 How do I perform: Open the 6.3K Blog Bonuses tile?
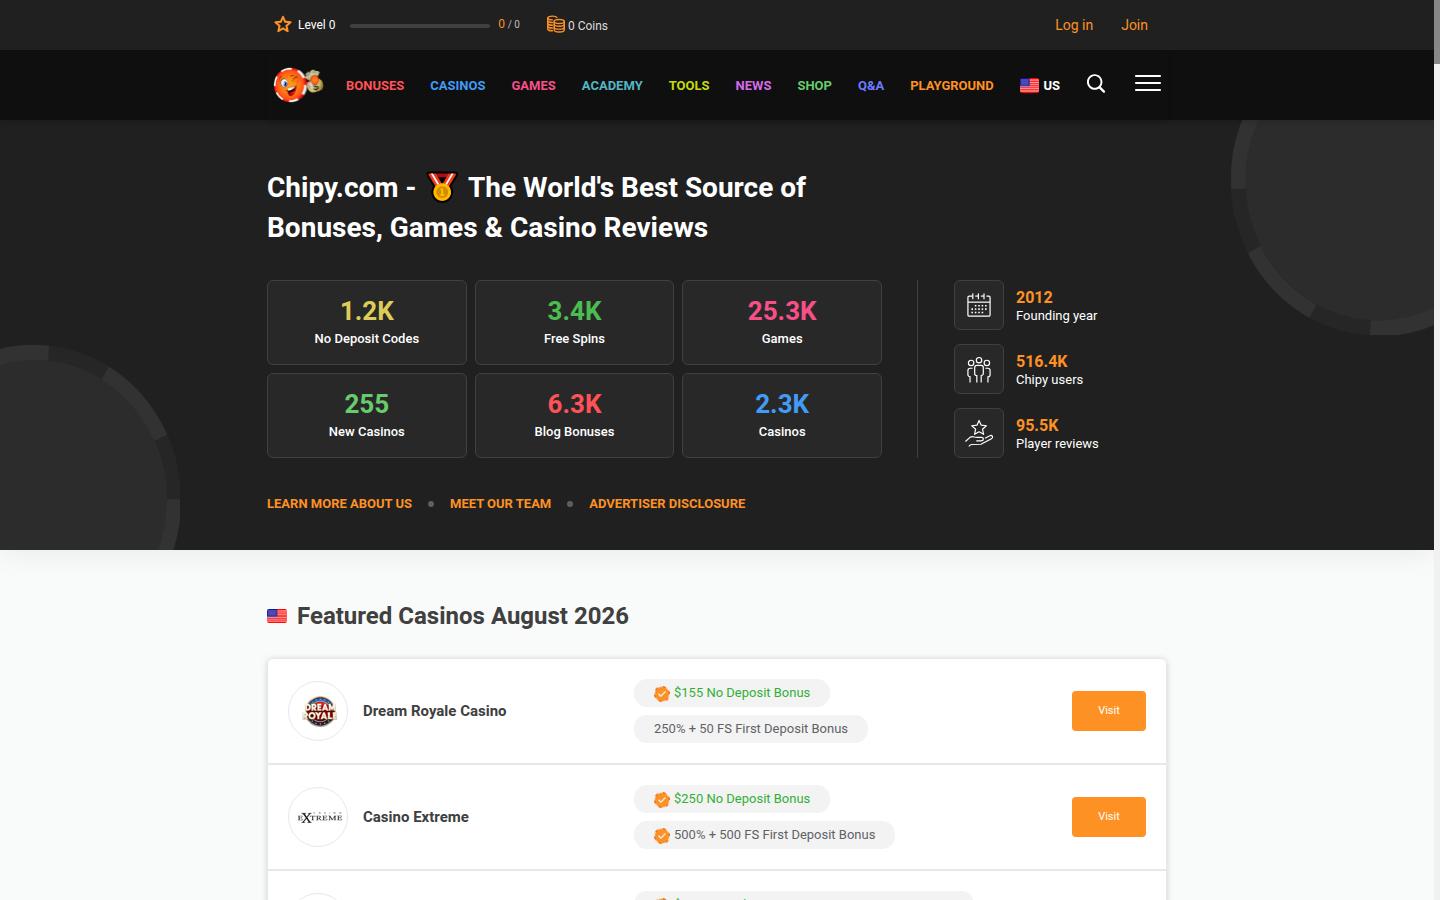click(574, 415)
